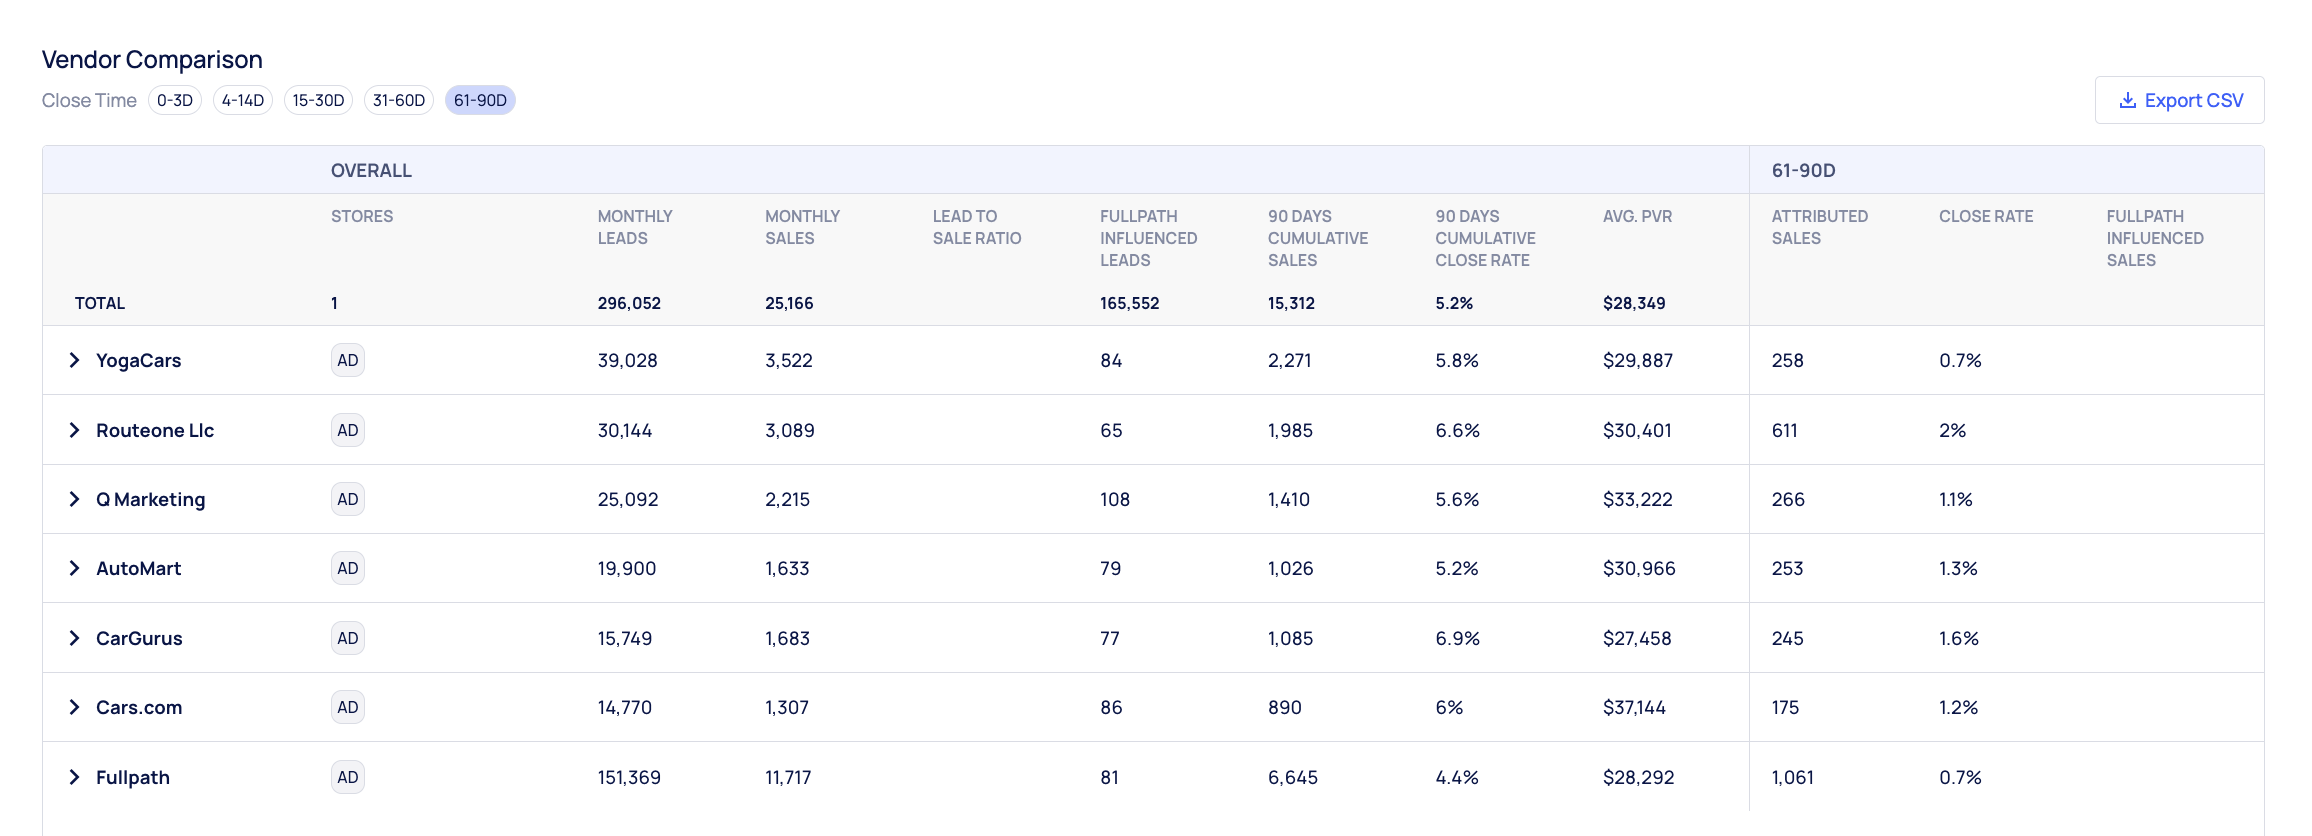Click the active 61-90D close time chip
The image size is (2312, 836).
(480, 100)
